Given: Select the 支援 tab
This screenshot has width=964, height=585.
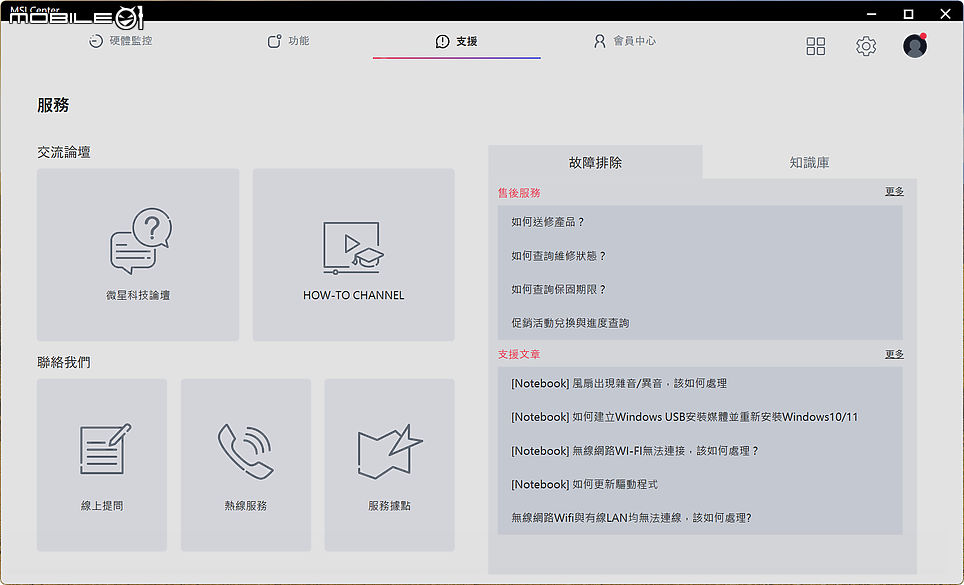Looking at the screenshot, I should (x=456, y=41).
